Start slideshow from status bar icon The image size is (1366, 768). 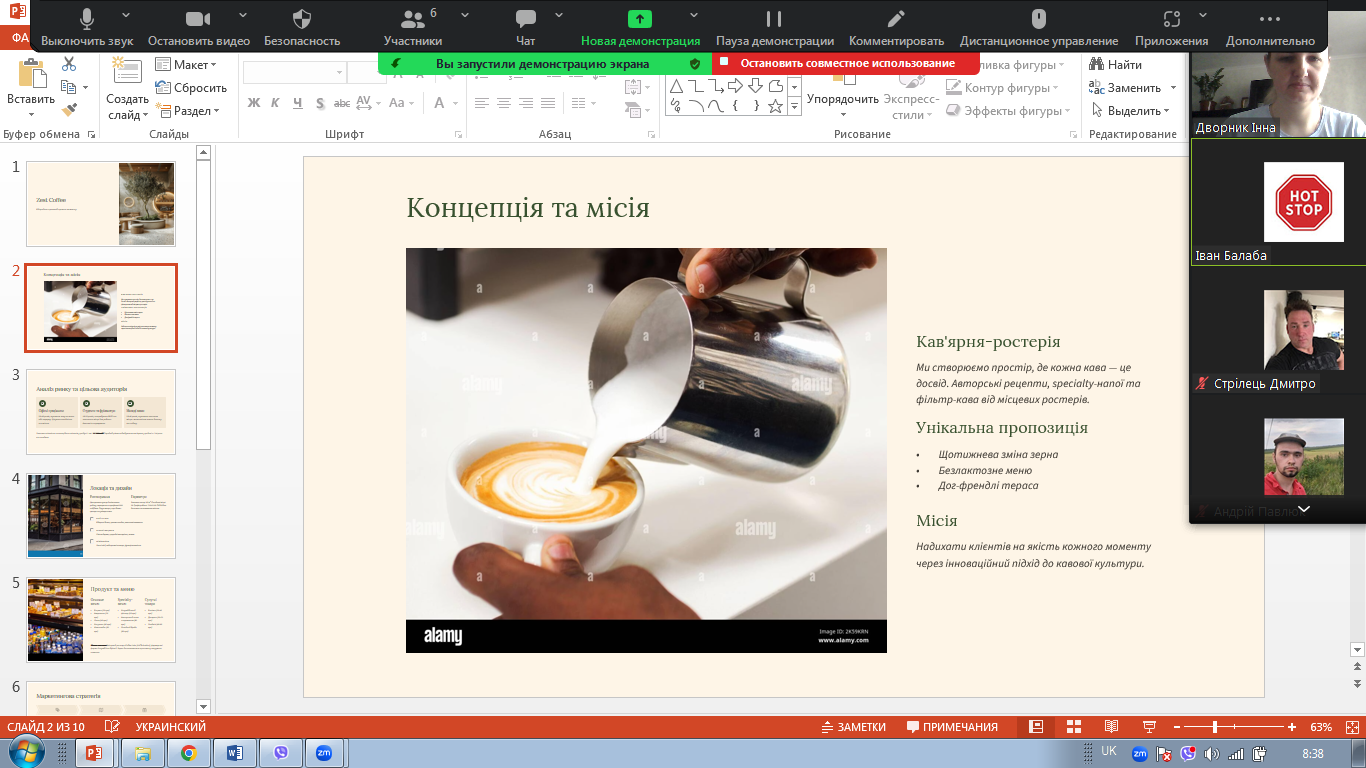pyautogui.click(x=1149, y=727)
